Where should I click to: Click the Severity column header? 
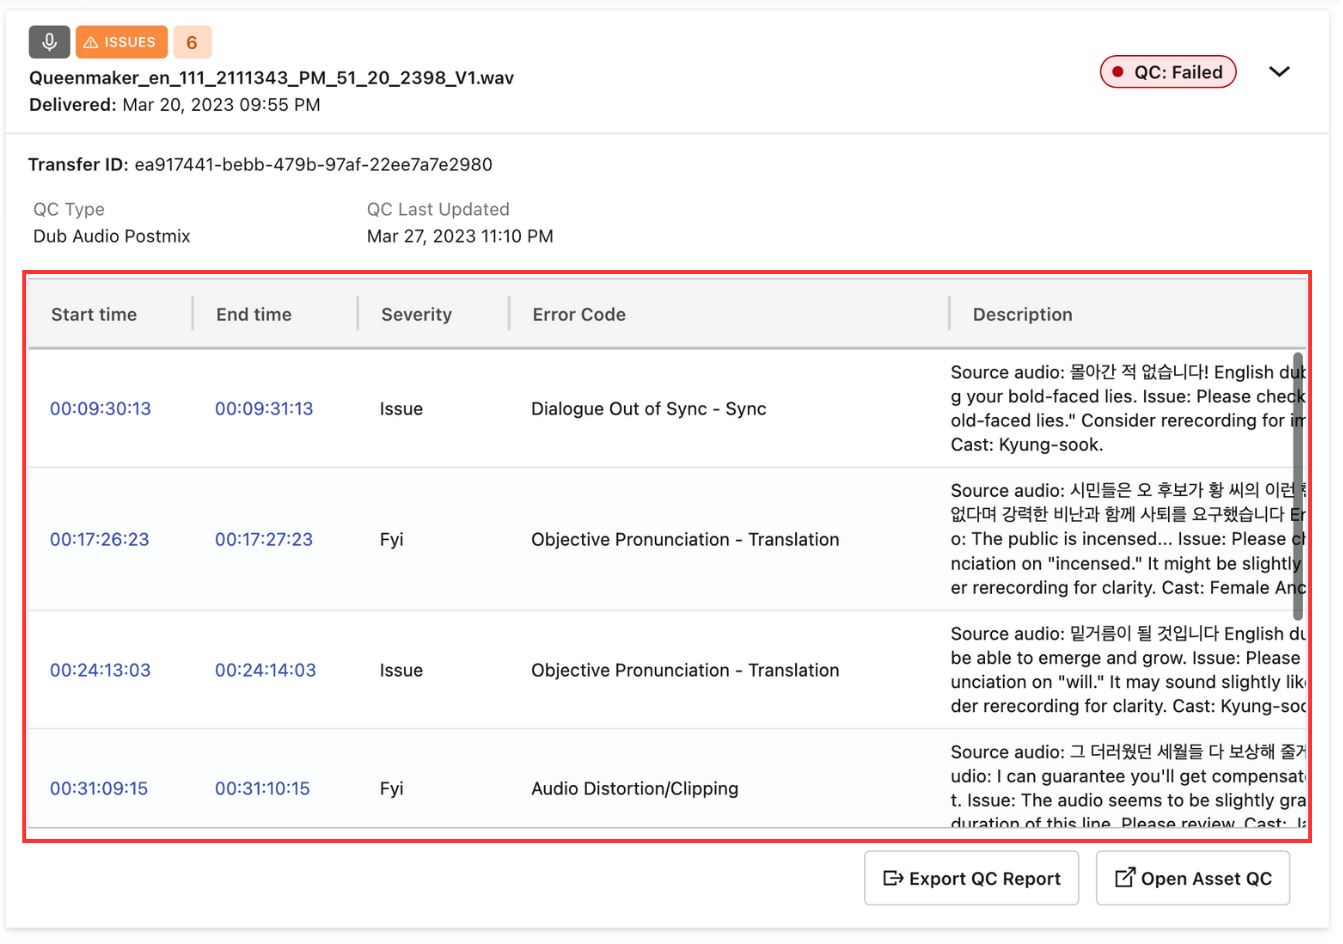pos(416,314)
